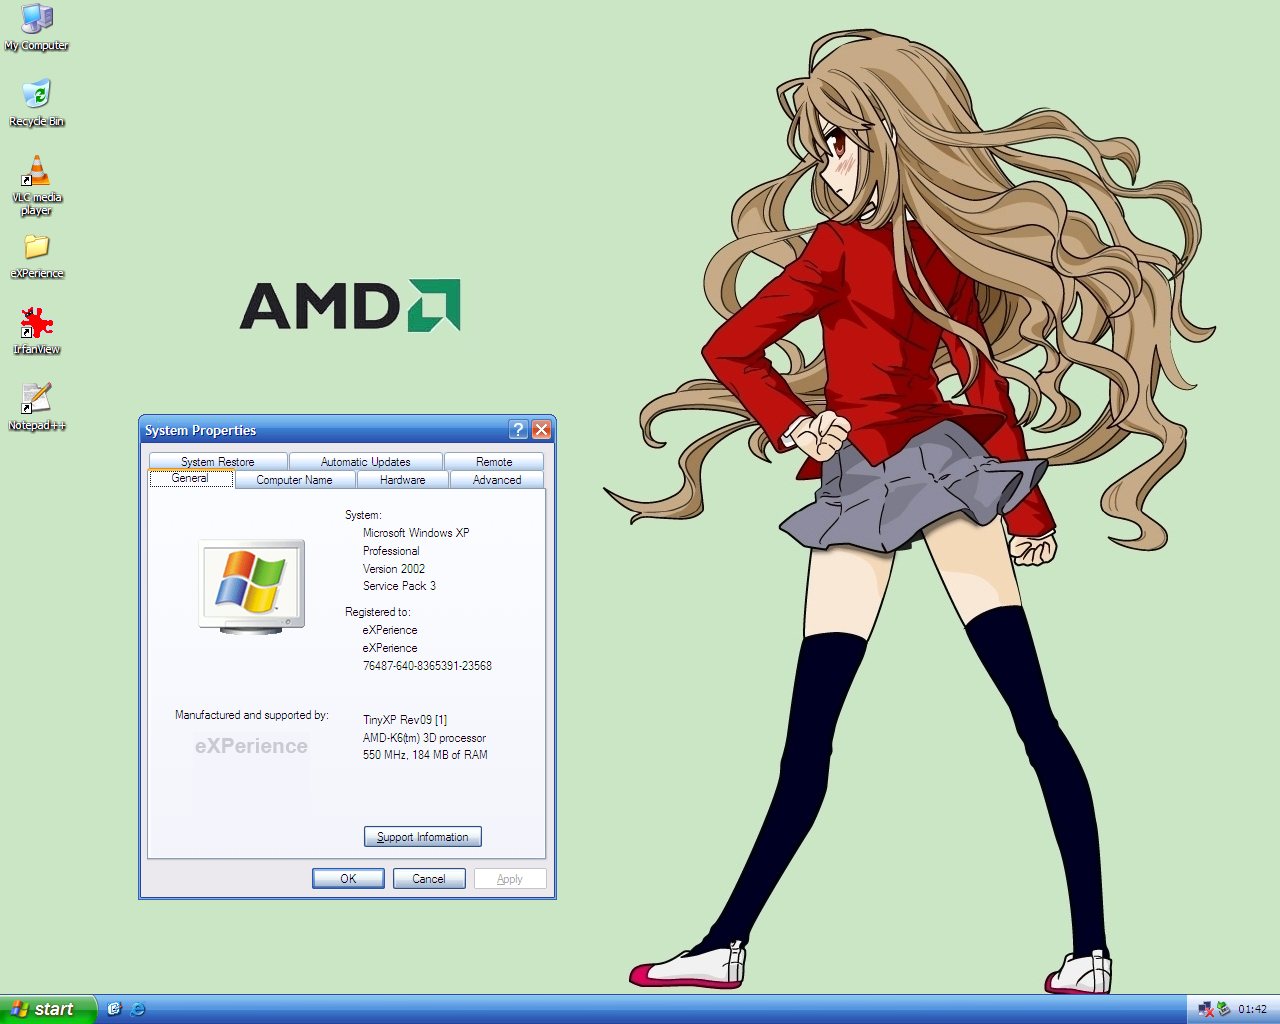Select the eXPerience folder on the desktop

click(x=37, y=256)
